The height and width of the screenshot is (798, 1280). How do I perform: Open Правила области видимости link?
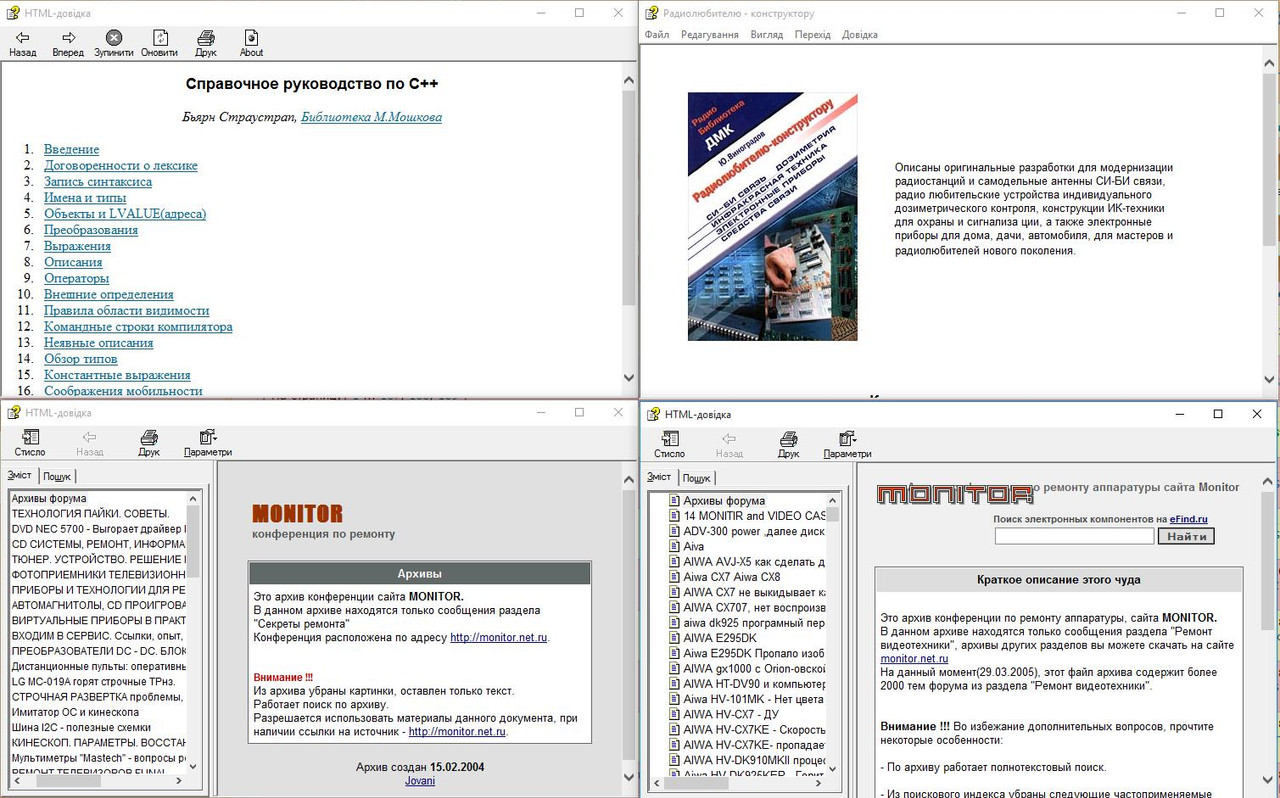pos(127,310)
